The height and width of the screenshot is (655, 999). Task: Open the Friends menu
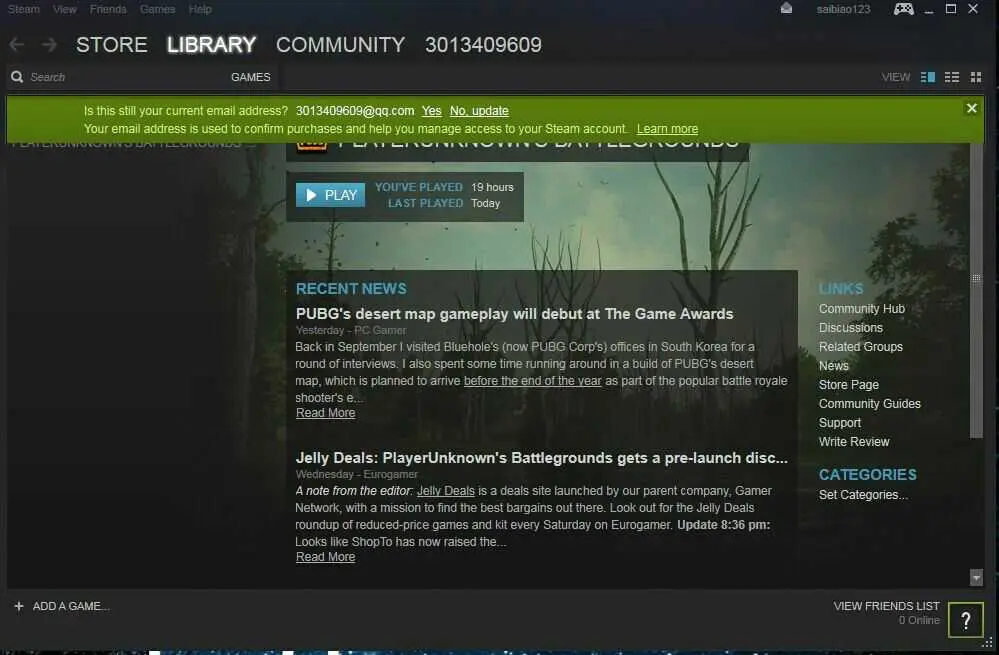pos(108,9)
